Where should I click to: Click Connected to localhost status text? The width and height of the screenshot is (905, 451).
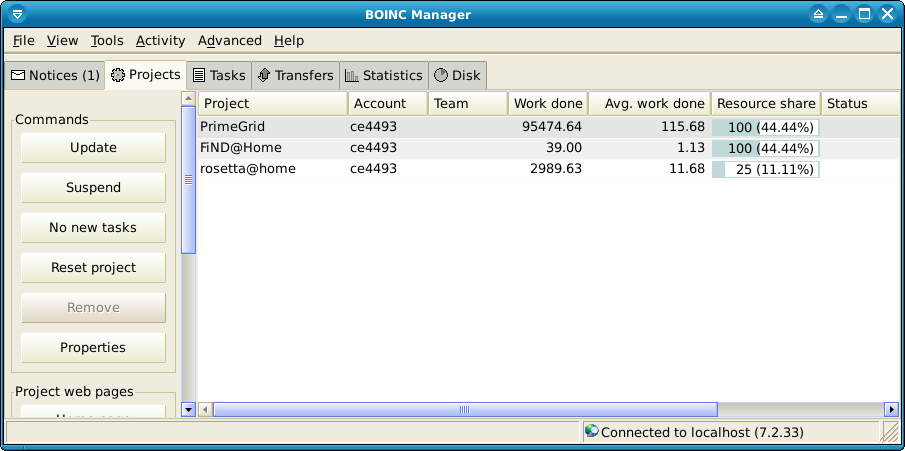[x=702, y=432]
